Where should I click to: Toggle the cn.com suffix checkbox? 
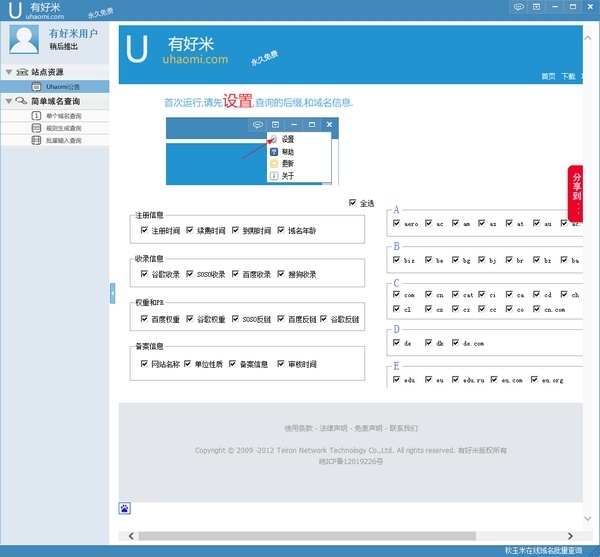[537, 308]
